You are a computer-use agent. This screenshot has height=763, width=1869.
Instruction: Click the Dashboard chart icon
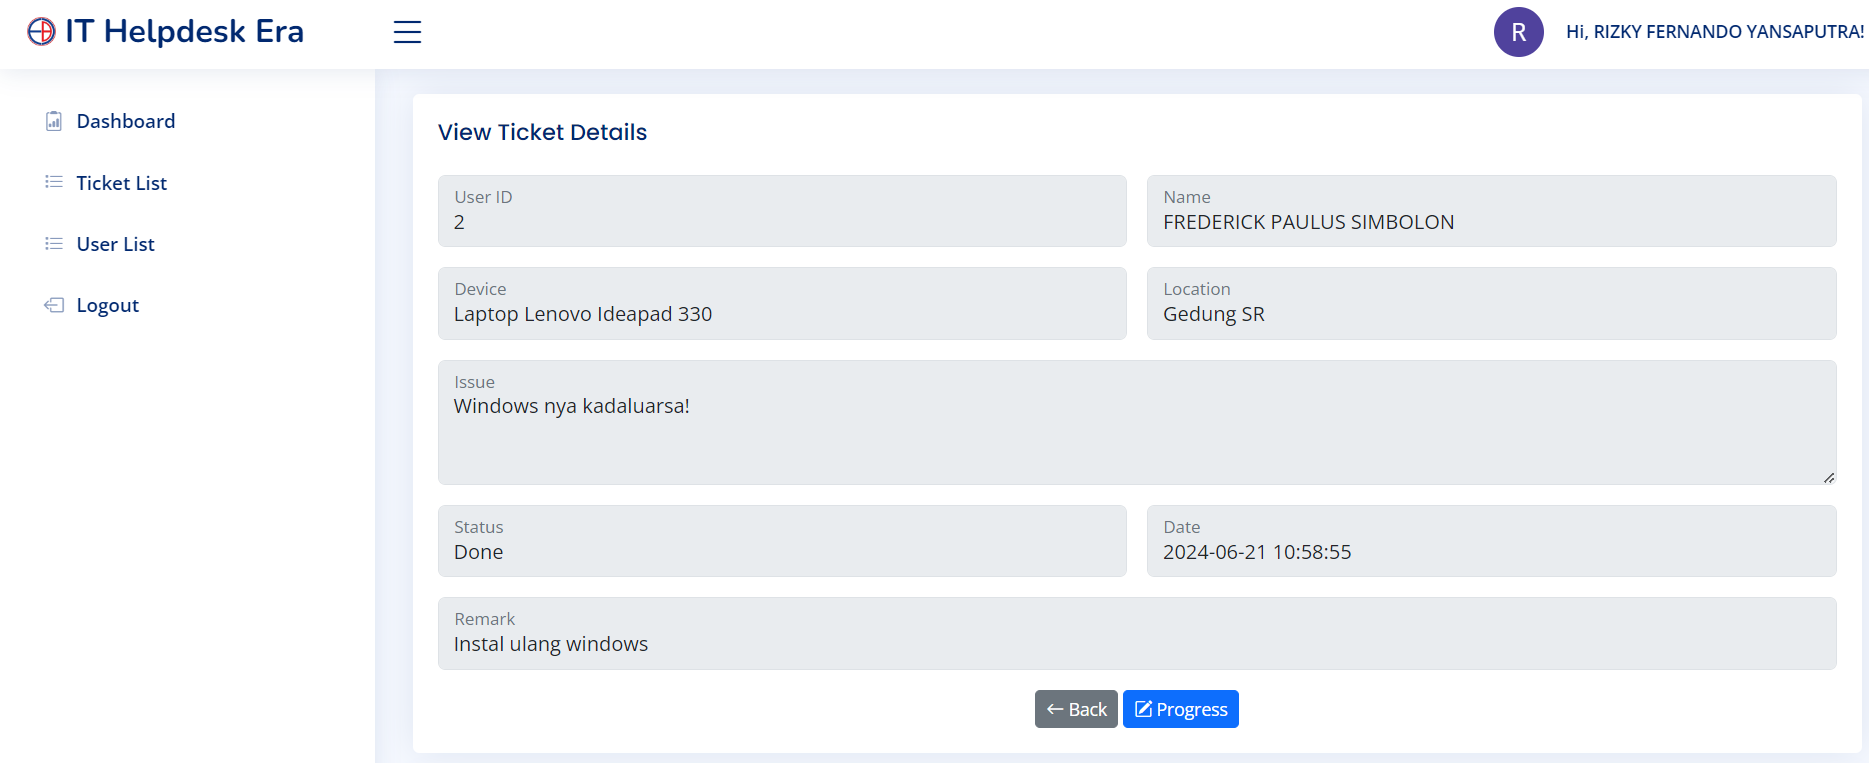[x=54, y=121]
